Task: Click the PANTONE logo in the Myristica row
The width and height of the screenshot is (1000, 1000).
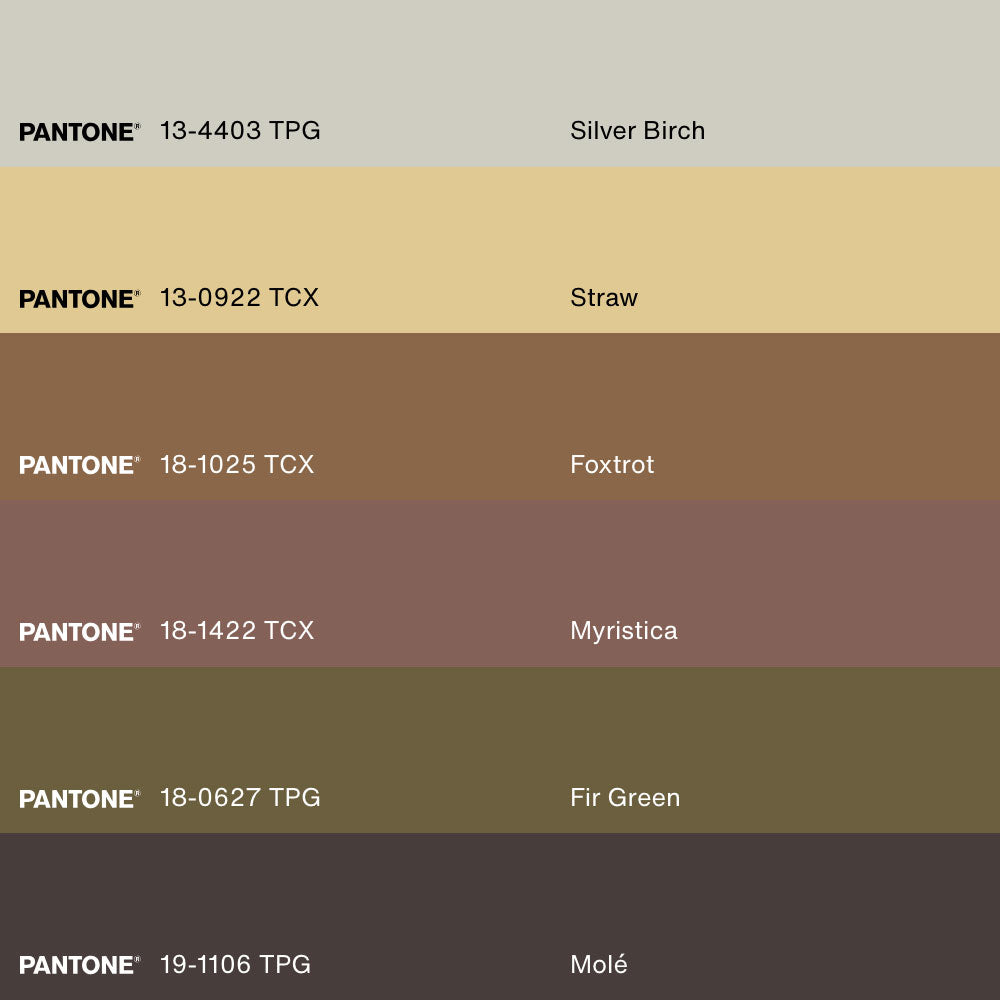Action: (x=79, y=632)
